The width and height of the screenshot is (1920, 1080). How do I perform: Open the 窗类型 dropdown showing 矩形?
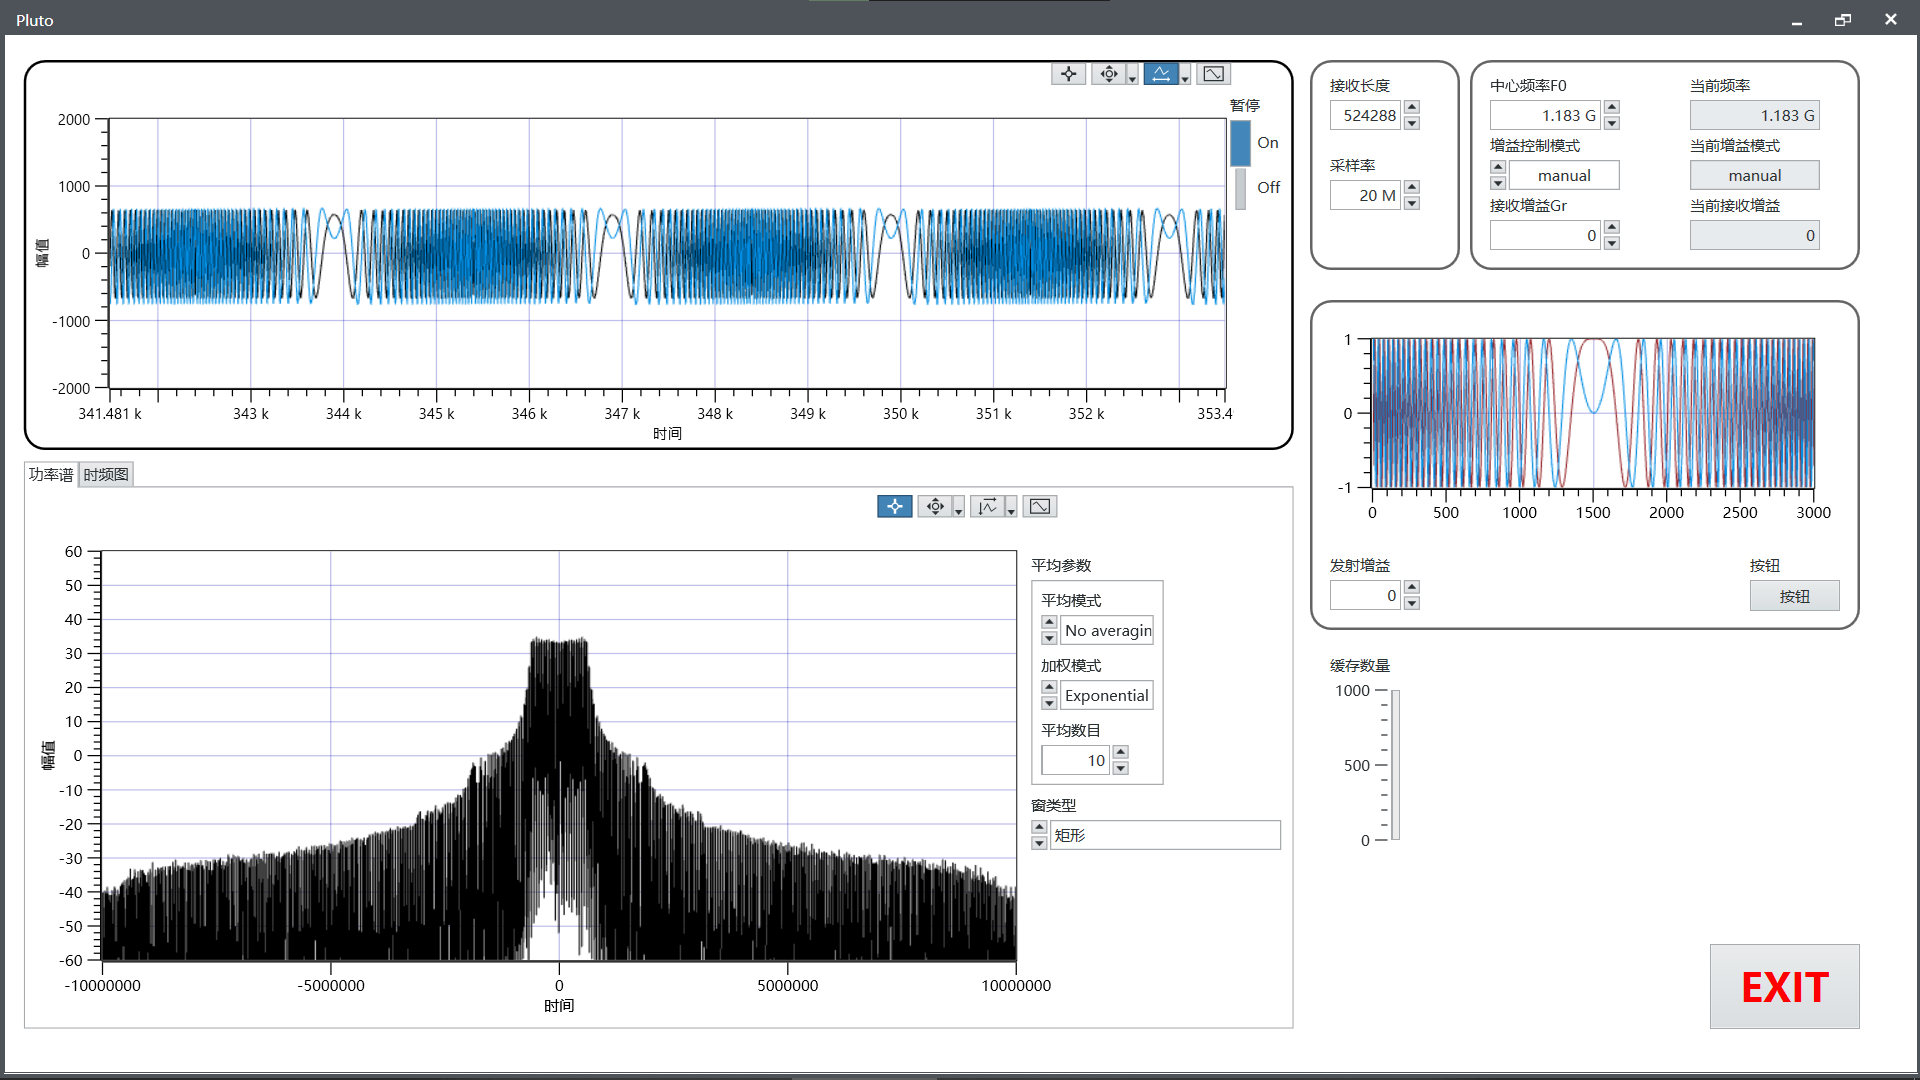click(1165, 835)
